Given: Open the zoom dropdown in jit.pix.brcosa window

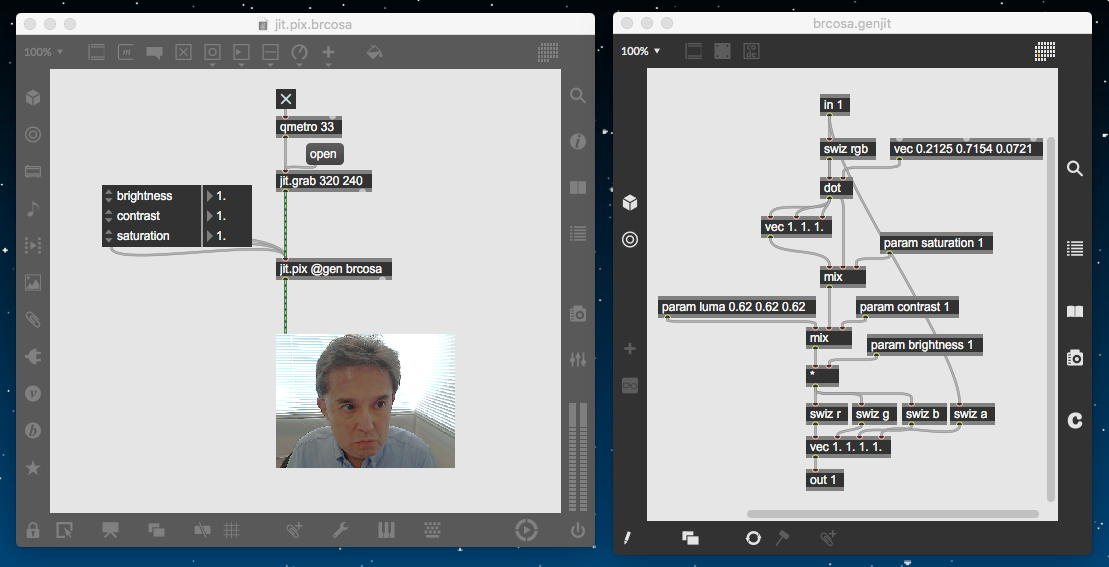Looking at the screenshot, I should [x=43, y=52].
